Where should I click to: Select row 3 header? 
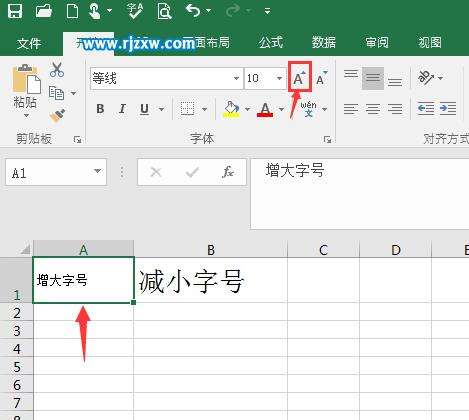pos(17,330)
